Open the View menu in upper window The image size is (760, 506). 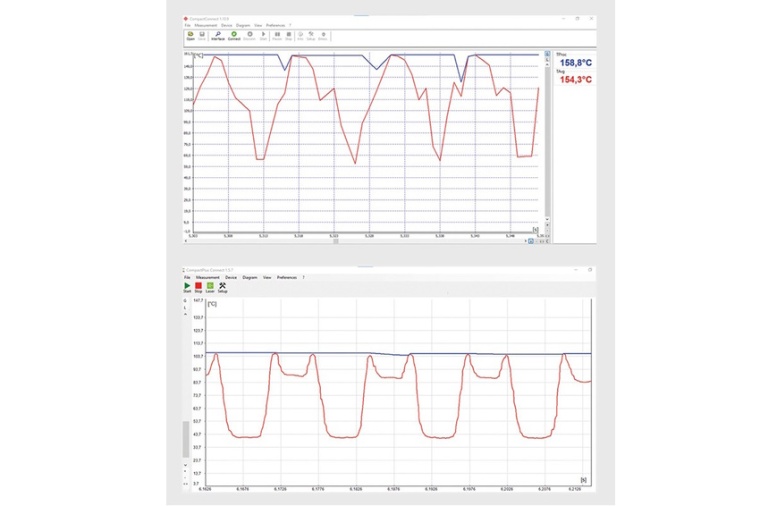click(x=258, y=24)
